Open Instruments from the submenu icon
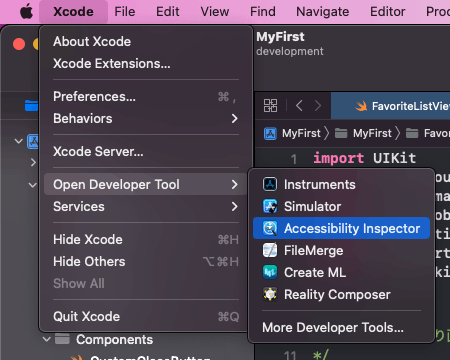Viewport: 450px width, 360px height. 270,184
